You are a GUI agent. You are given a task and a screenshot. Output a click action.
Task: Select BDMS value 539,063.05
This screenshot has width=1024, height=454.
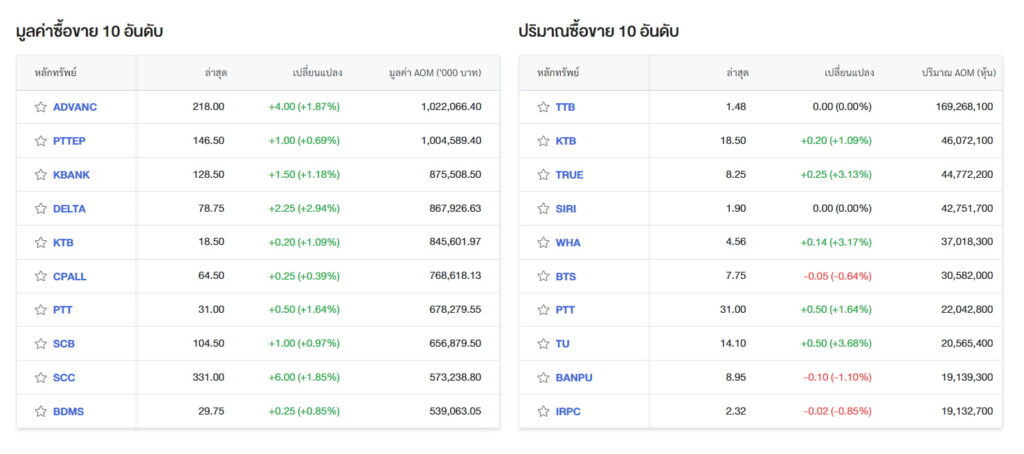(x=456, y=412)
